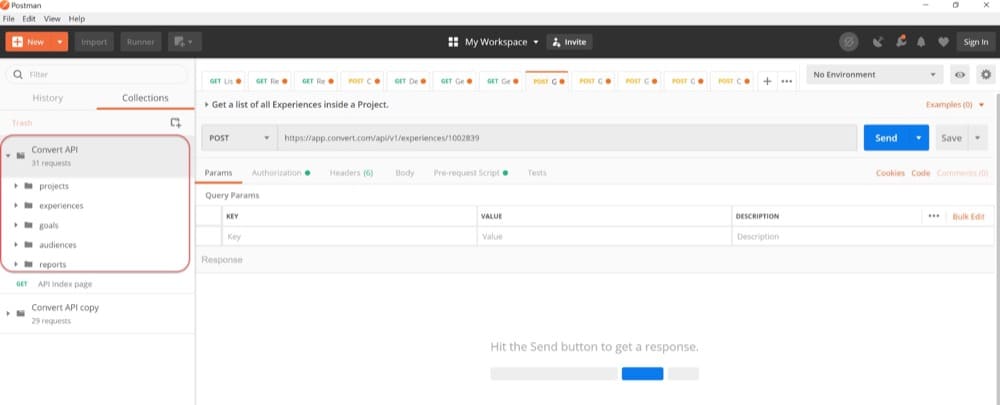Click the Invite button
Image resolution: width=1000 pixels, height=405 pixels.
569,42
